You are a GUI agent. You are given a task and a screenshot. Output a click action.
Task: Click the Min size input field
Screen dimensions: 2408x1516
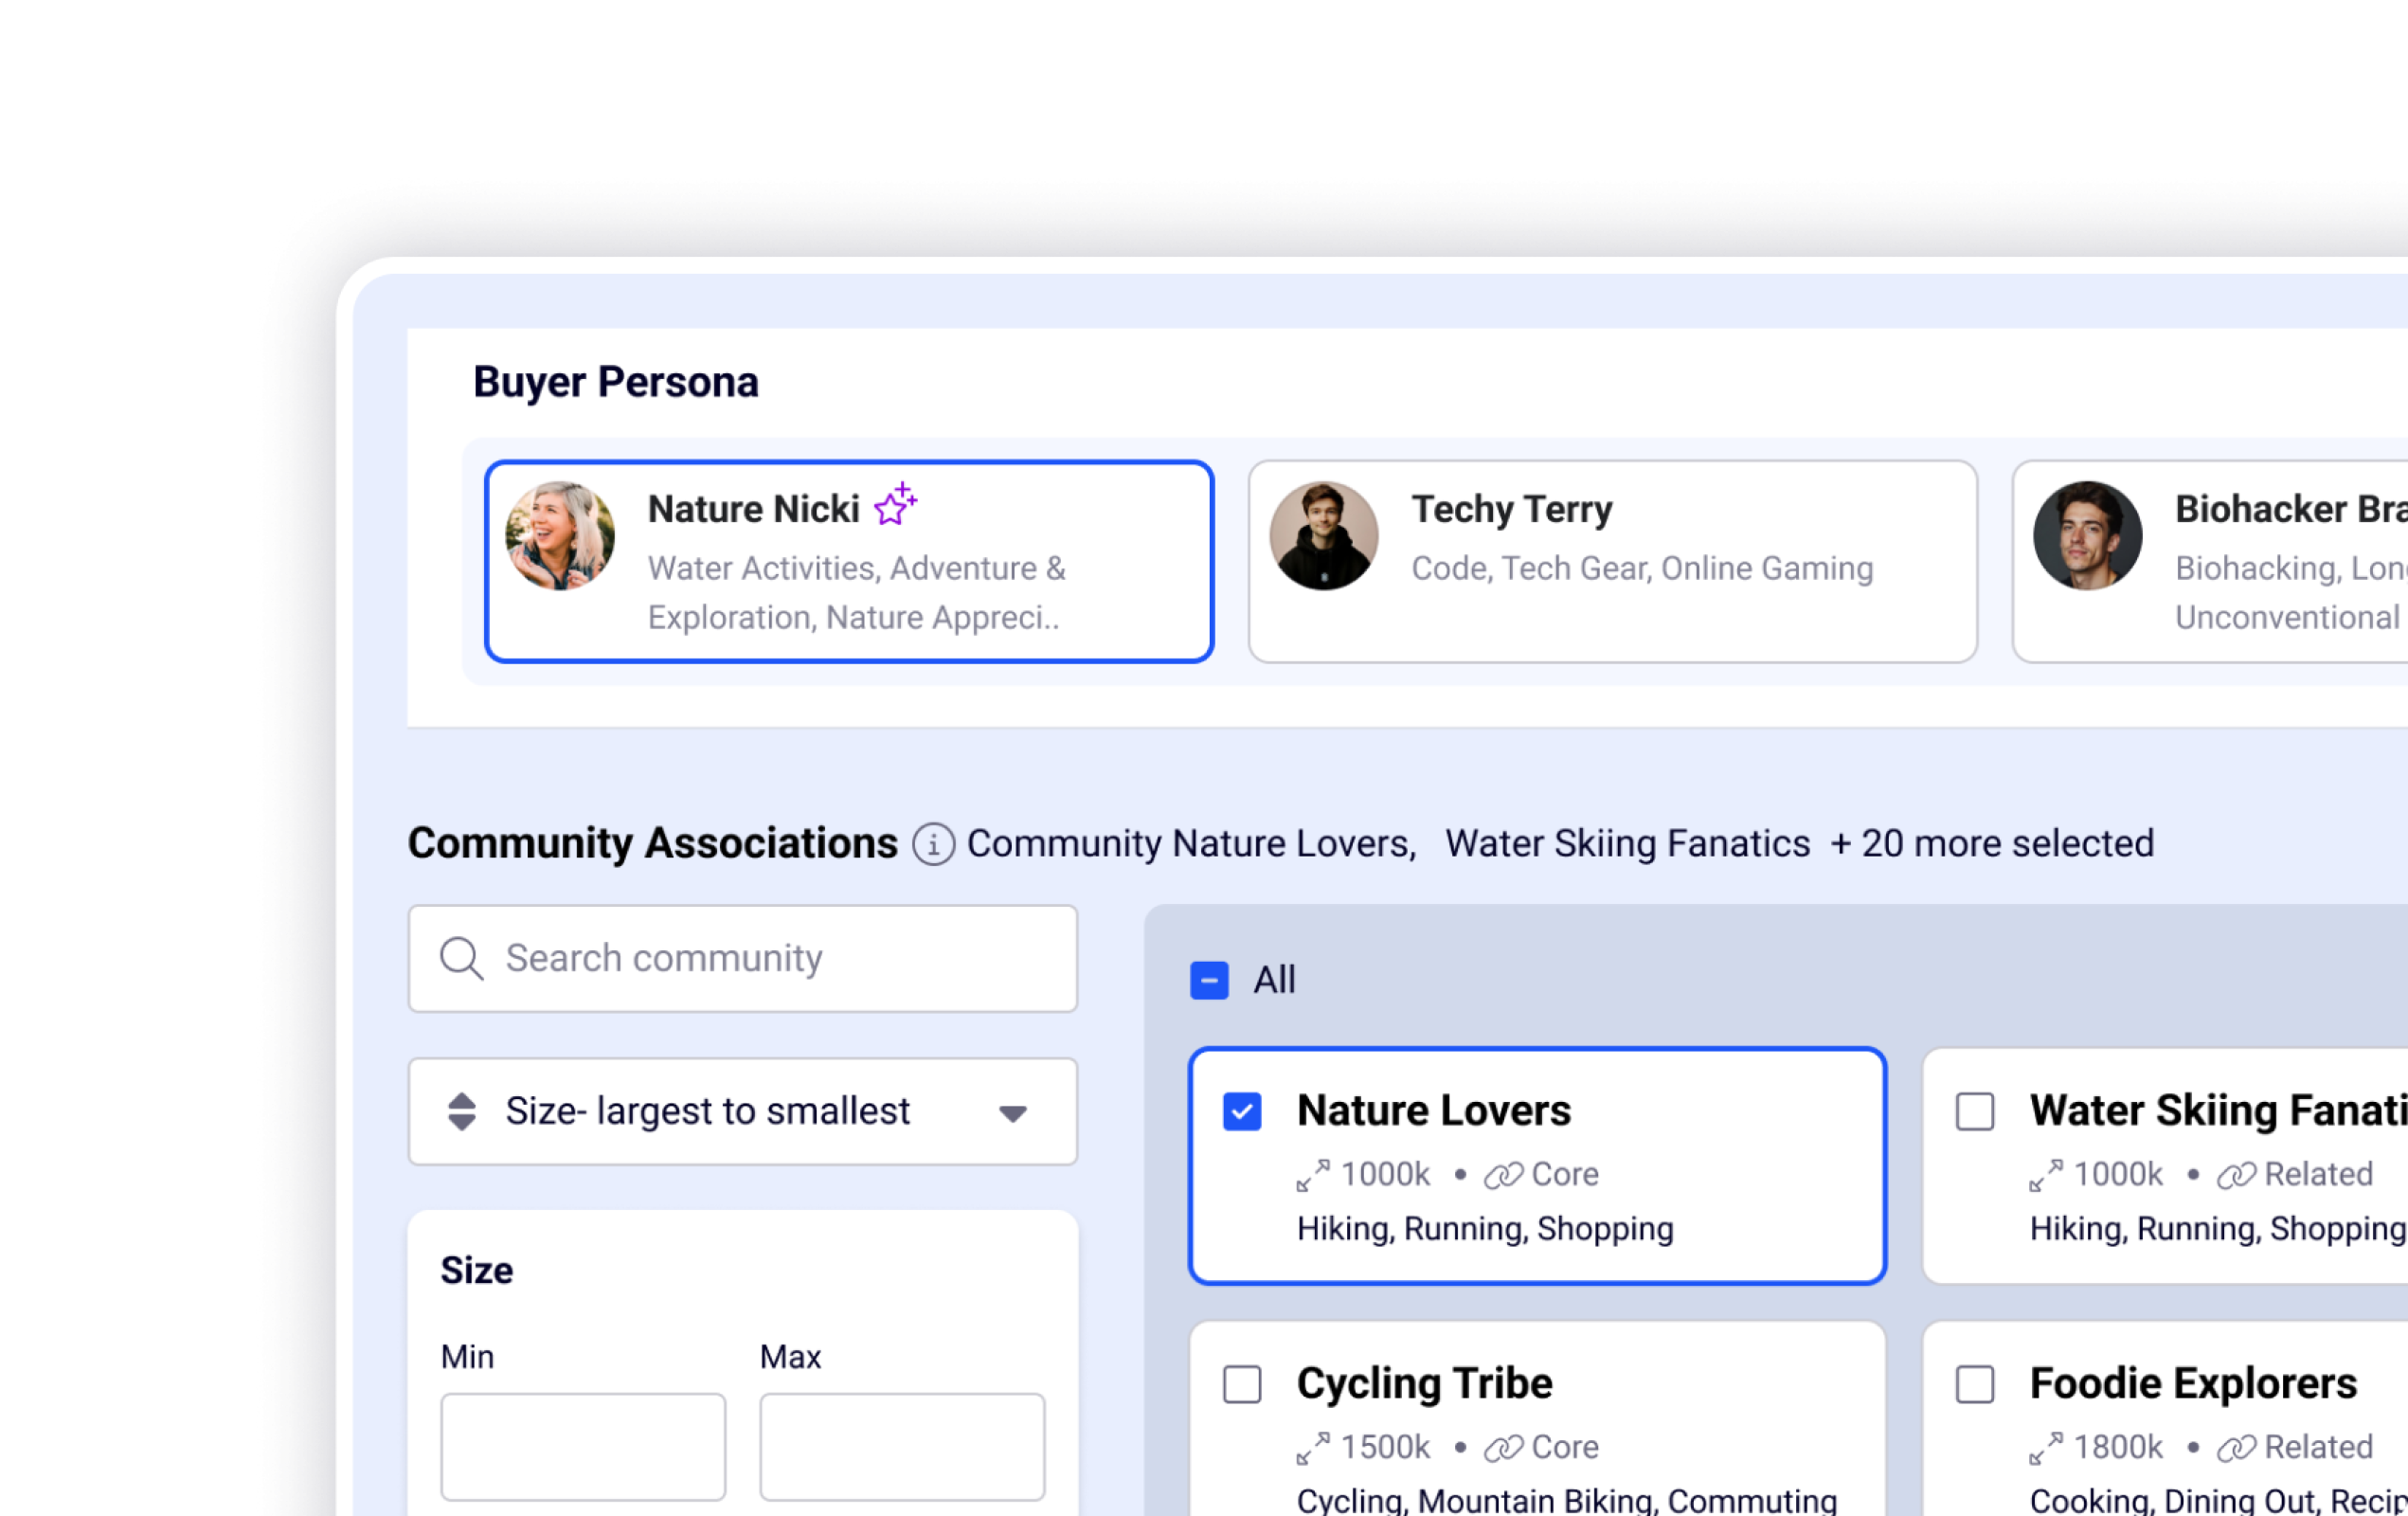pos(583,1446)
